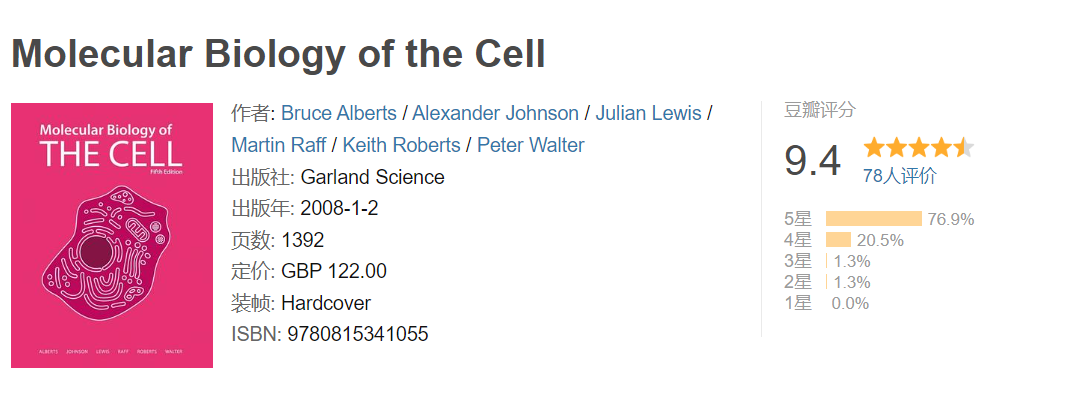The image size is (1068, 397).
Task: Click the 2星 rating bar
Action: click(x=826, y=282)
